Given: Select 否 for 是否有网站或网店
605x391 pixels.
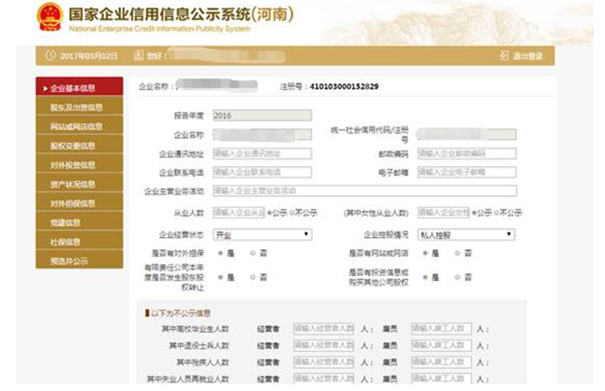Looking at the screenshot, I should coord(457,253).
